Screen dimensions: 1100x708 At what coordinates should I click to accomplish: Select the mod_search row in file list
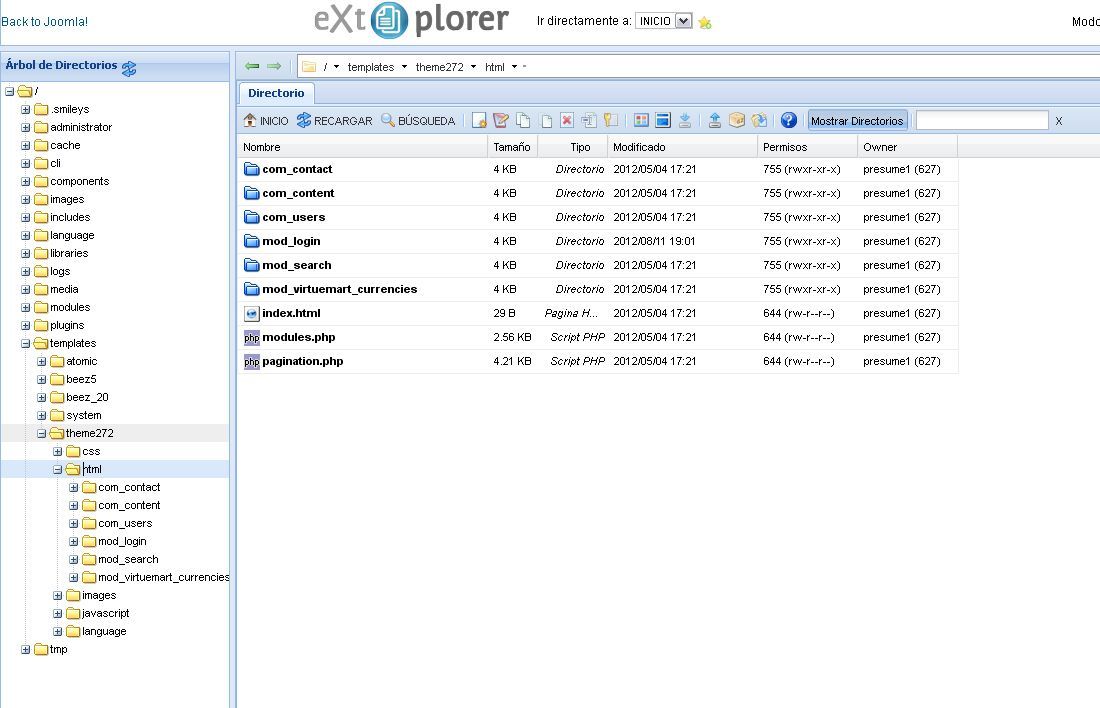597,265
